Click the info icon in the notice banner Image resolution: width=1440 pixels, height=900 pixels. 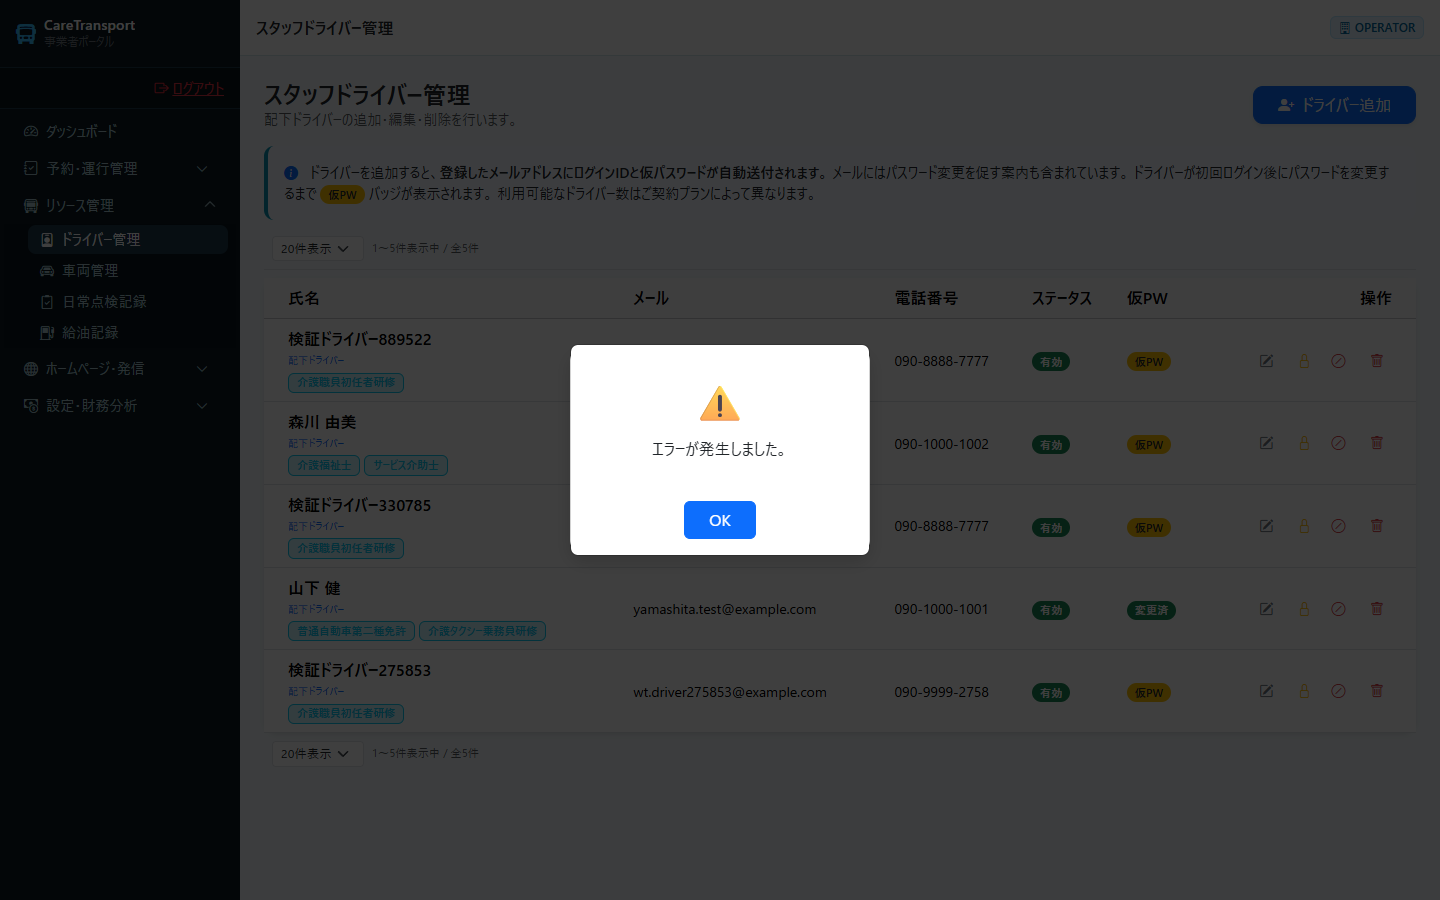[291, 173]
